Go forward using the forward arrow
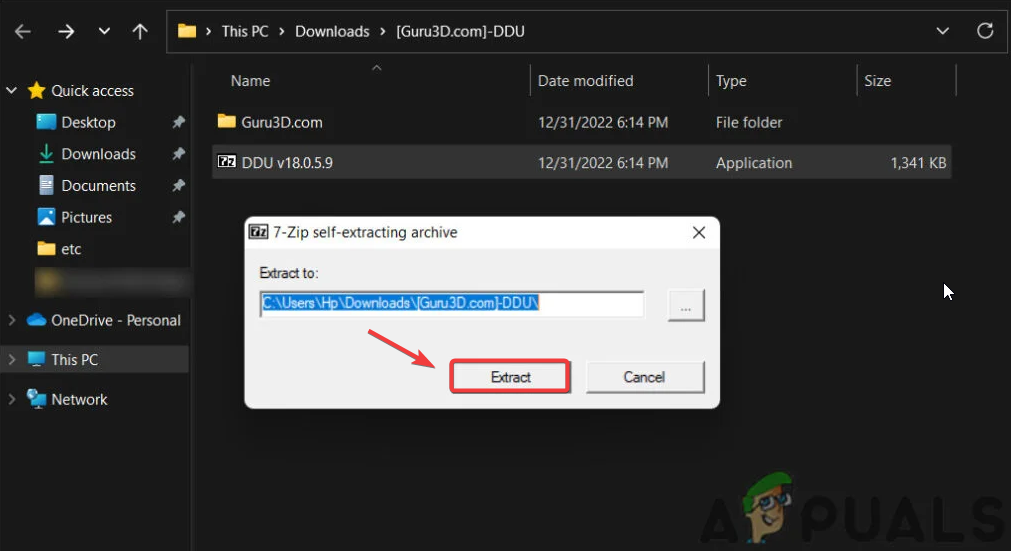Image resolution: width=1011 pixels, height=551 pixels. [x=66, y=31]
